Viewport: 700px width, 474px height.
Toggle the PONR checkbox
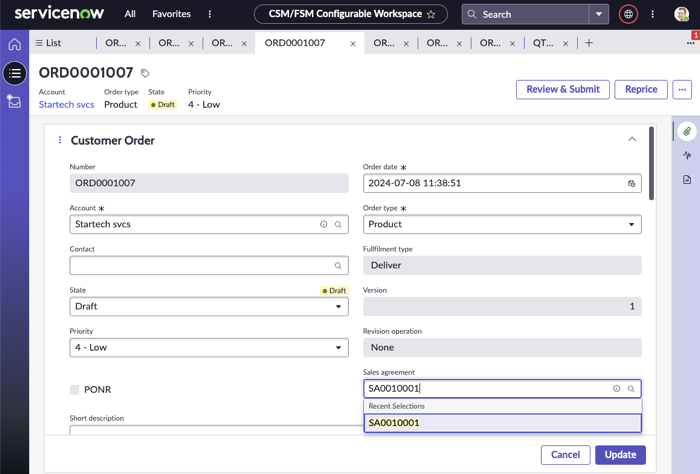click(75, 390)
